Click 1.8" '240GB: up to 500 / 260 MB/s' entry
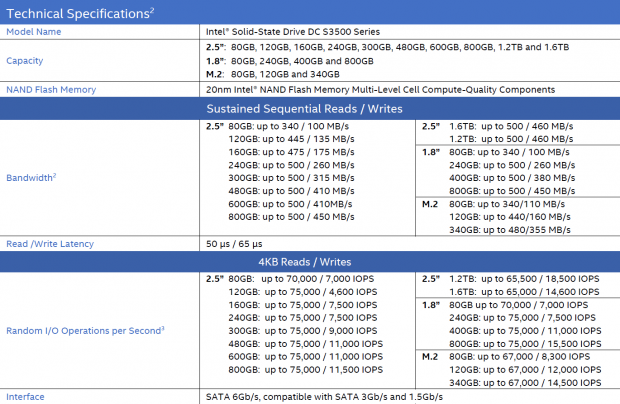The image size is (620, 404). click(512, 165)
